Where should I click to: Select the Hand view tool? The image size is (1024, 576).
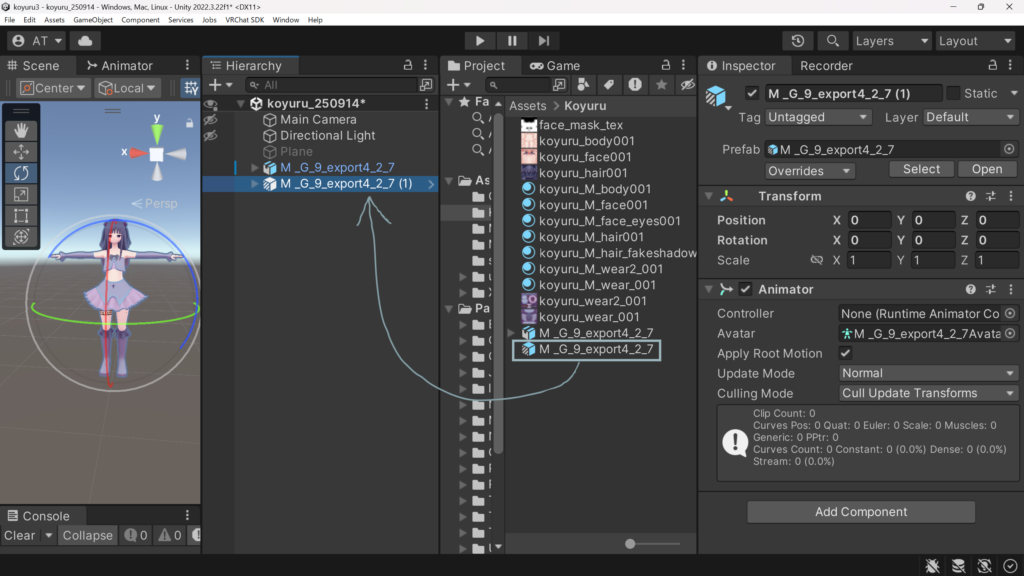tap(21, 130)
